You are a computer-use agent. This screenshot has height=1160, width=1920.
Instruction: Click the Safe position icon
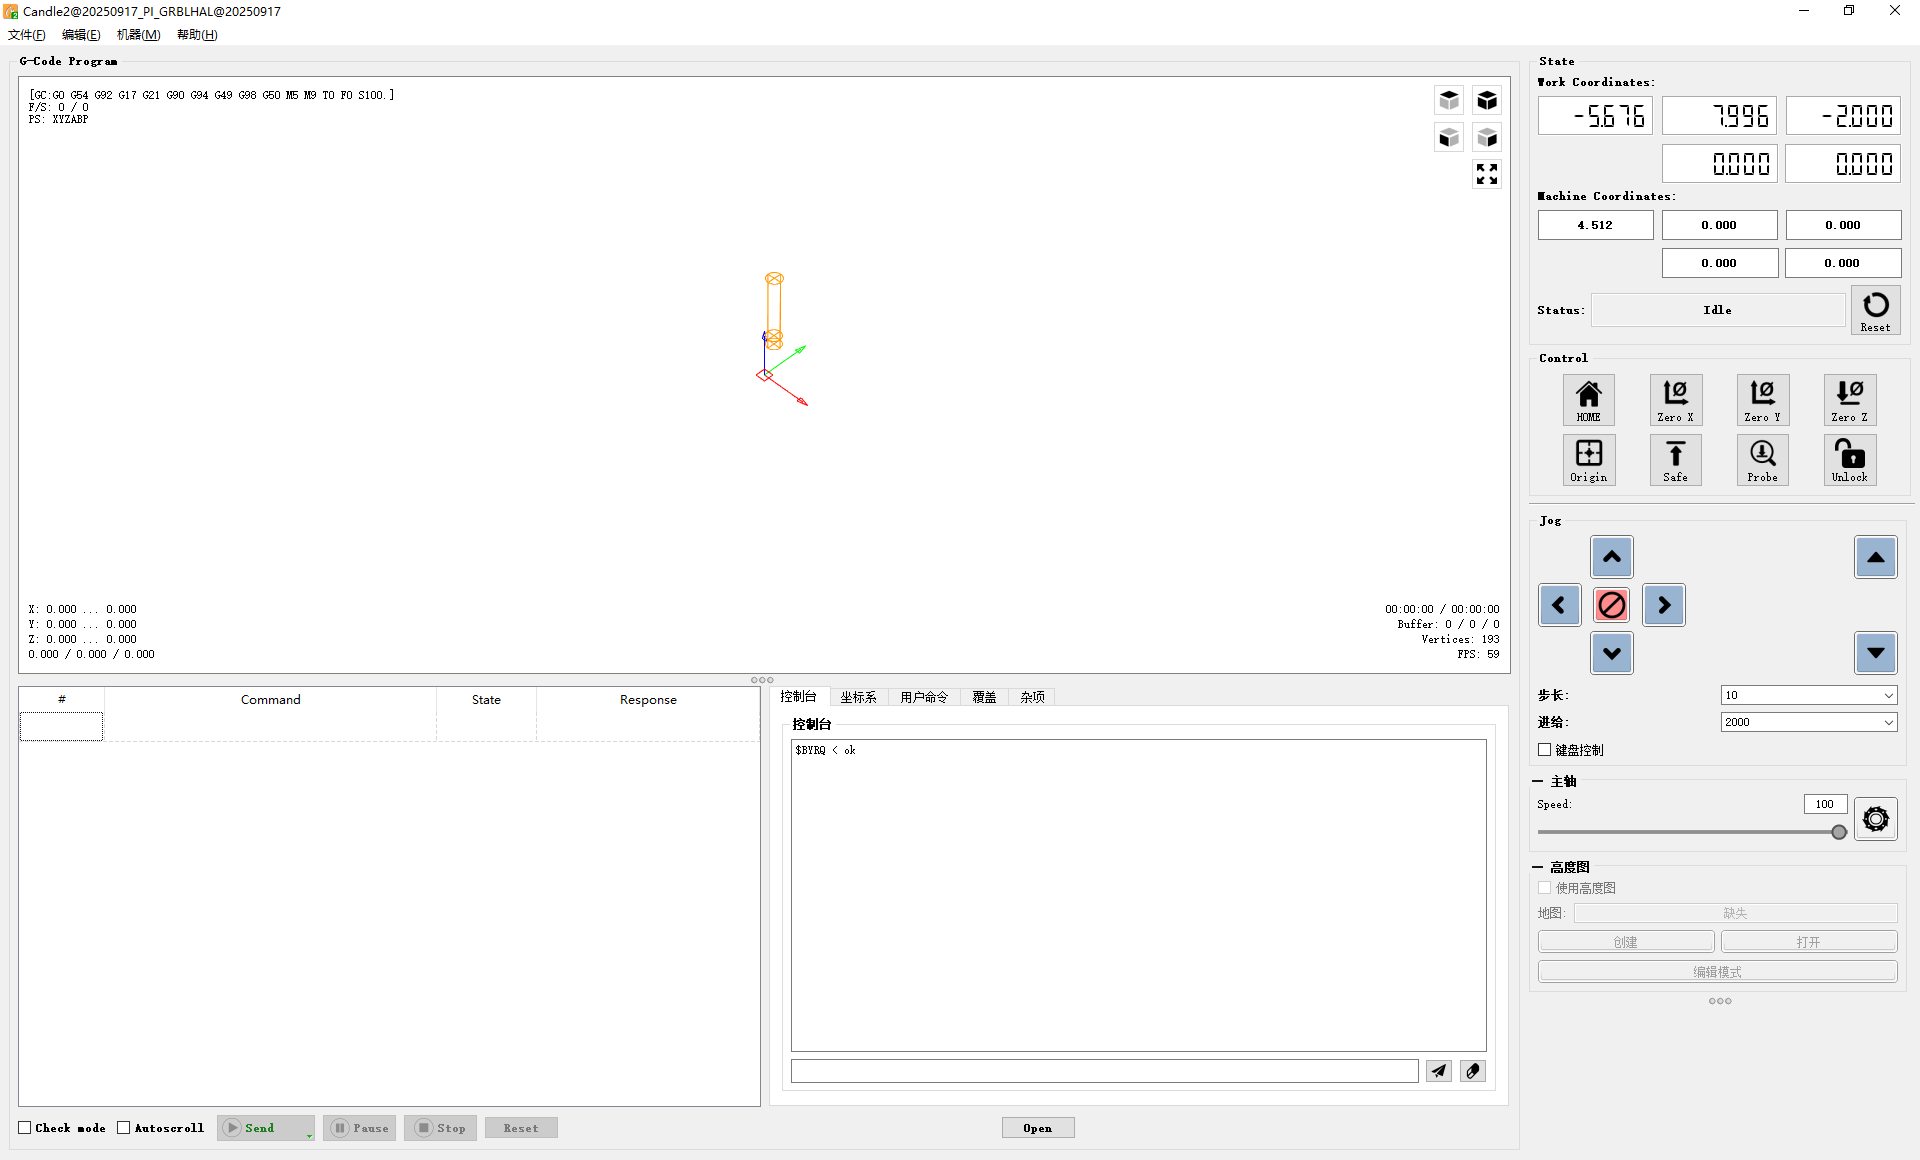(1675, 460)
